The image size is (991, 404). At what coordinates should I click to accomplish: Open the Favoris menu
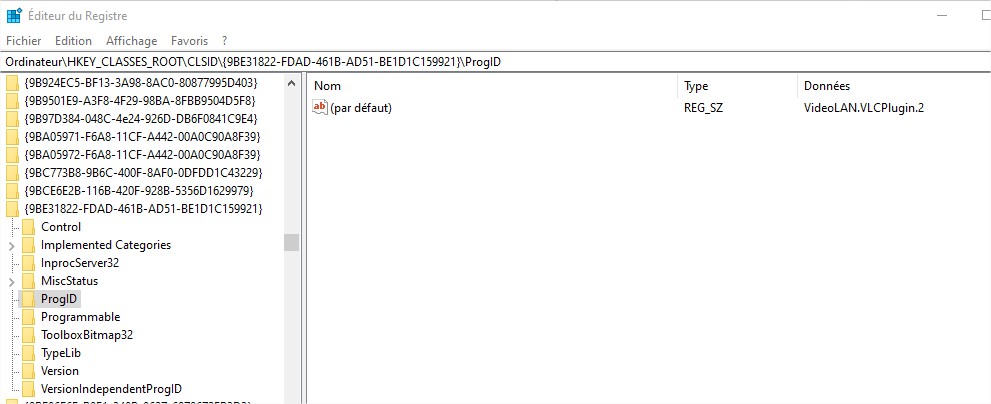pyautogui.click(x=189, y=41)
